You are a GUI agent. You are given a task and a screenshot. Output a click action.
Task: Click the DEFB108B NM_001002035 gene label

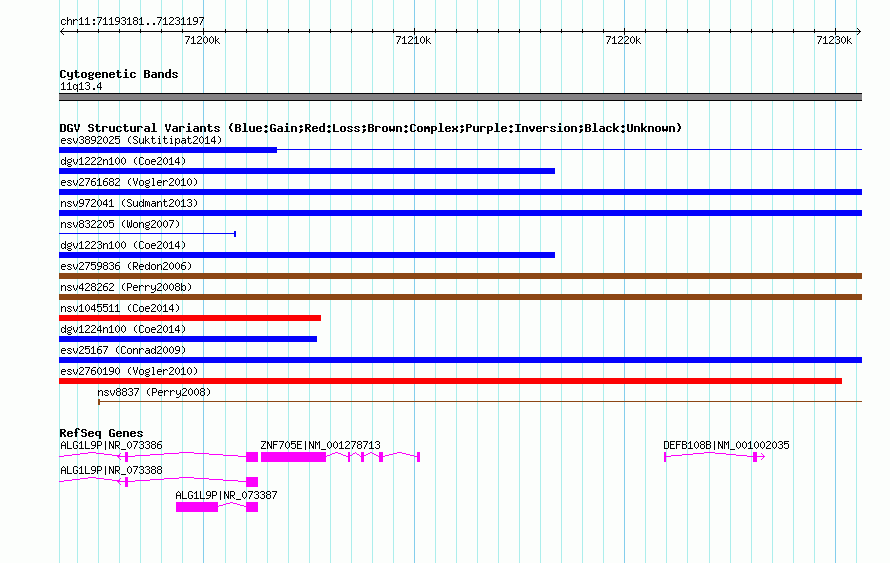pyautogui.click(x=726, y=446)
